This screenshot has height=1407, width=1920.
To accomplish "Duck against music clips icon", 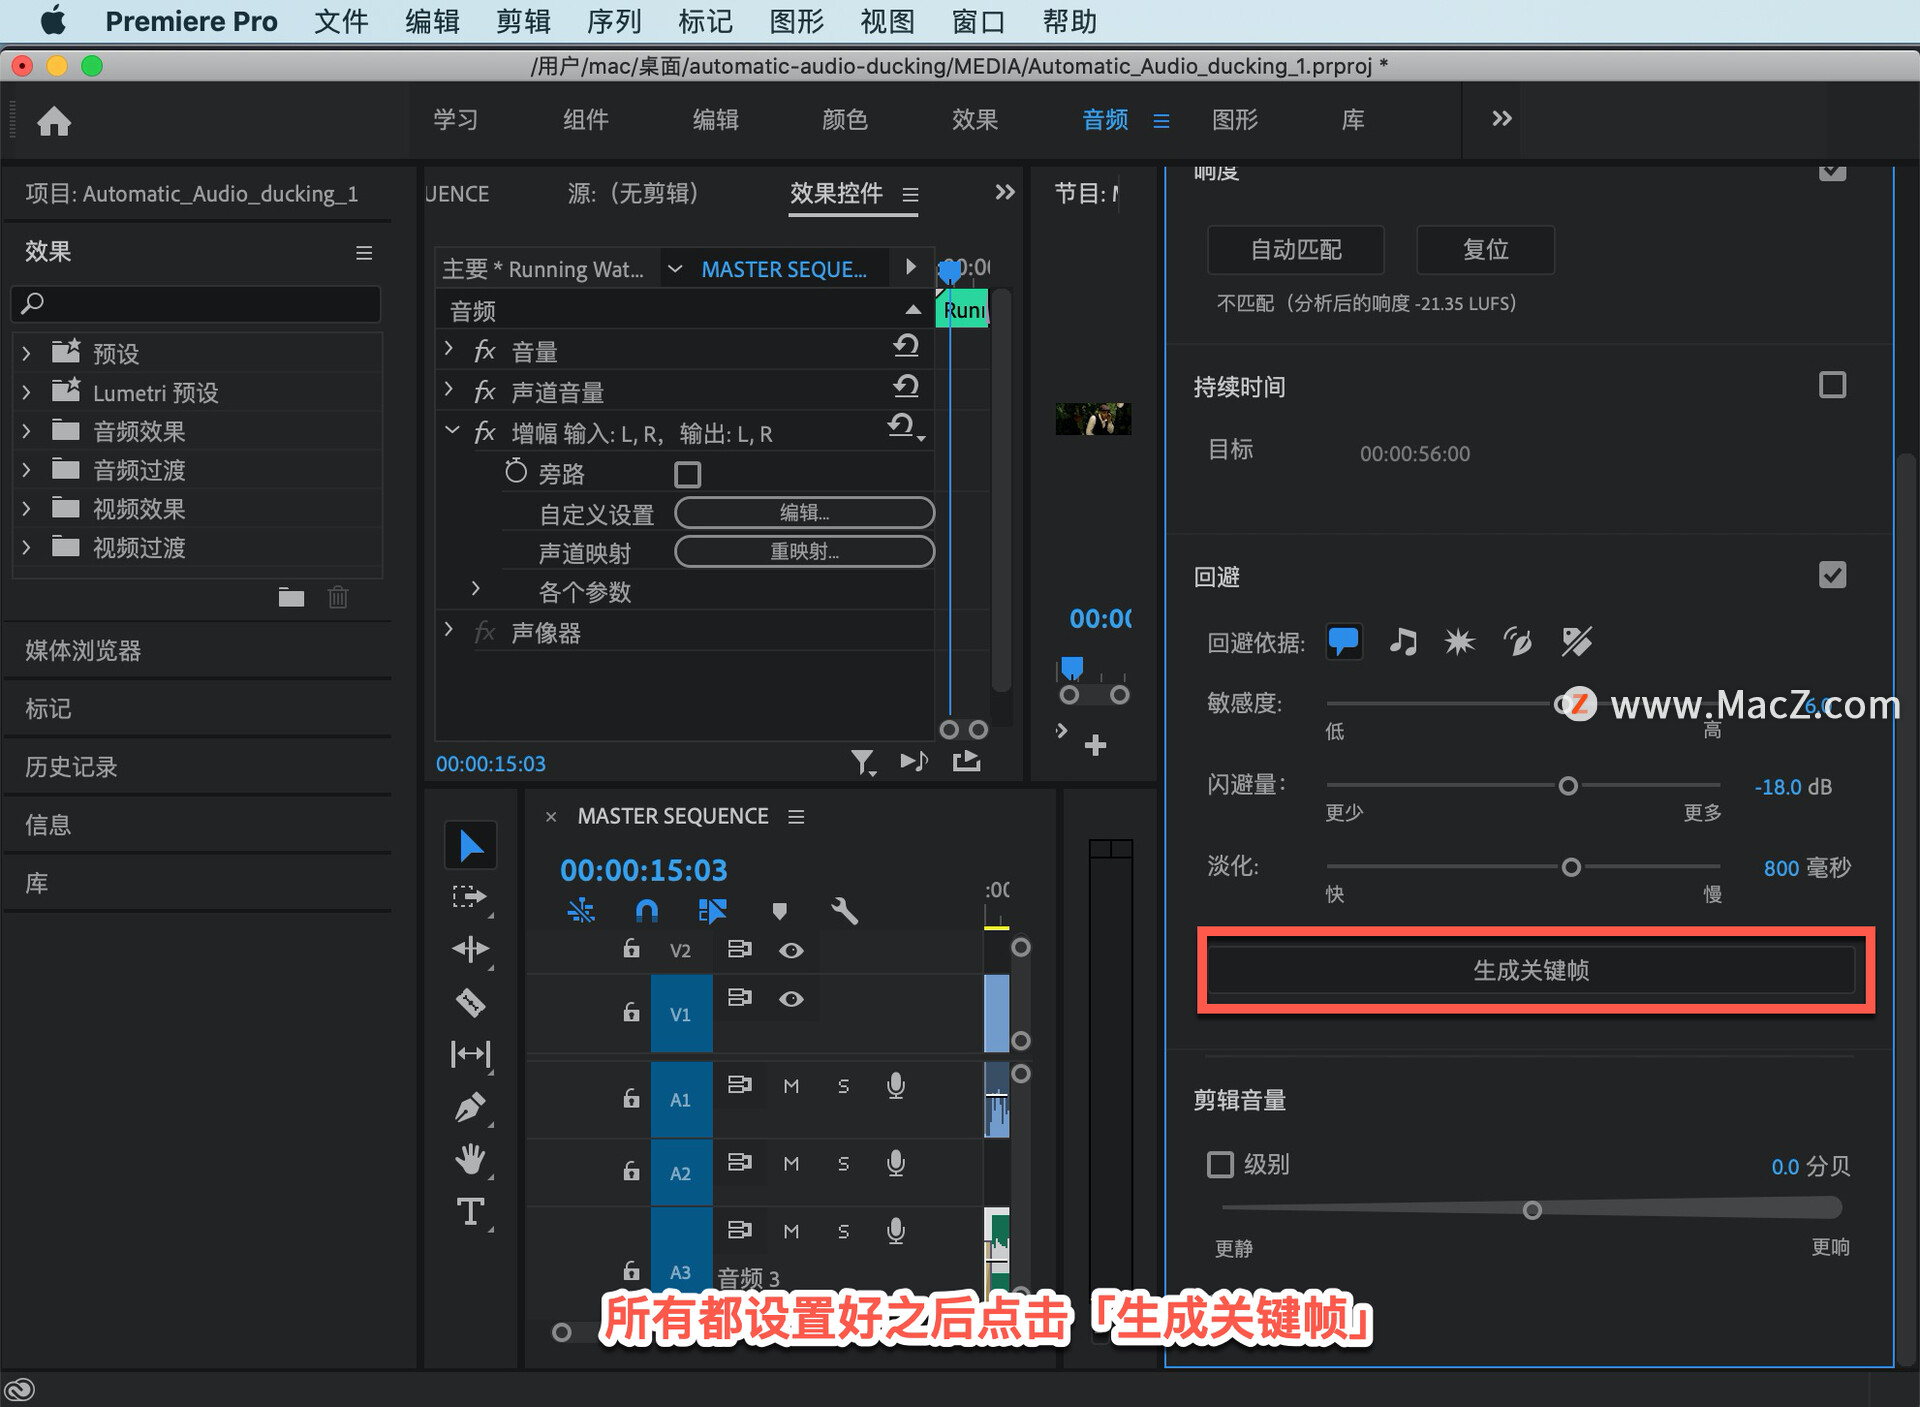I will click(x=1403, y=641).
